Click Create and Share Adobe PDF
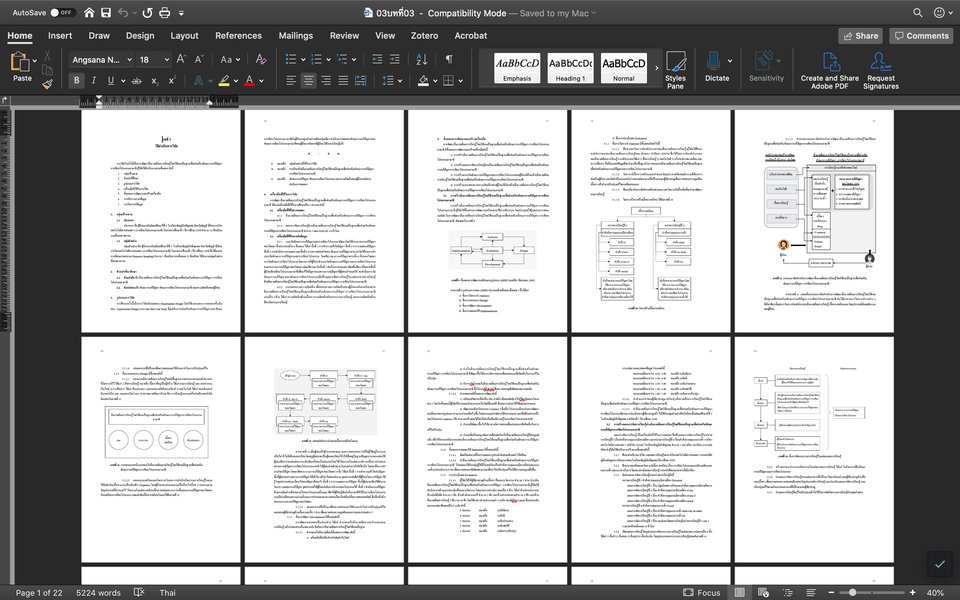Viewport: 960px width, 600px height. [830, 70]
